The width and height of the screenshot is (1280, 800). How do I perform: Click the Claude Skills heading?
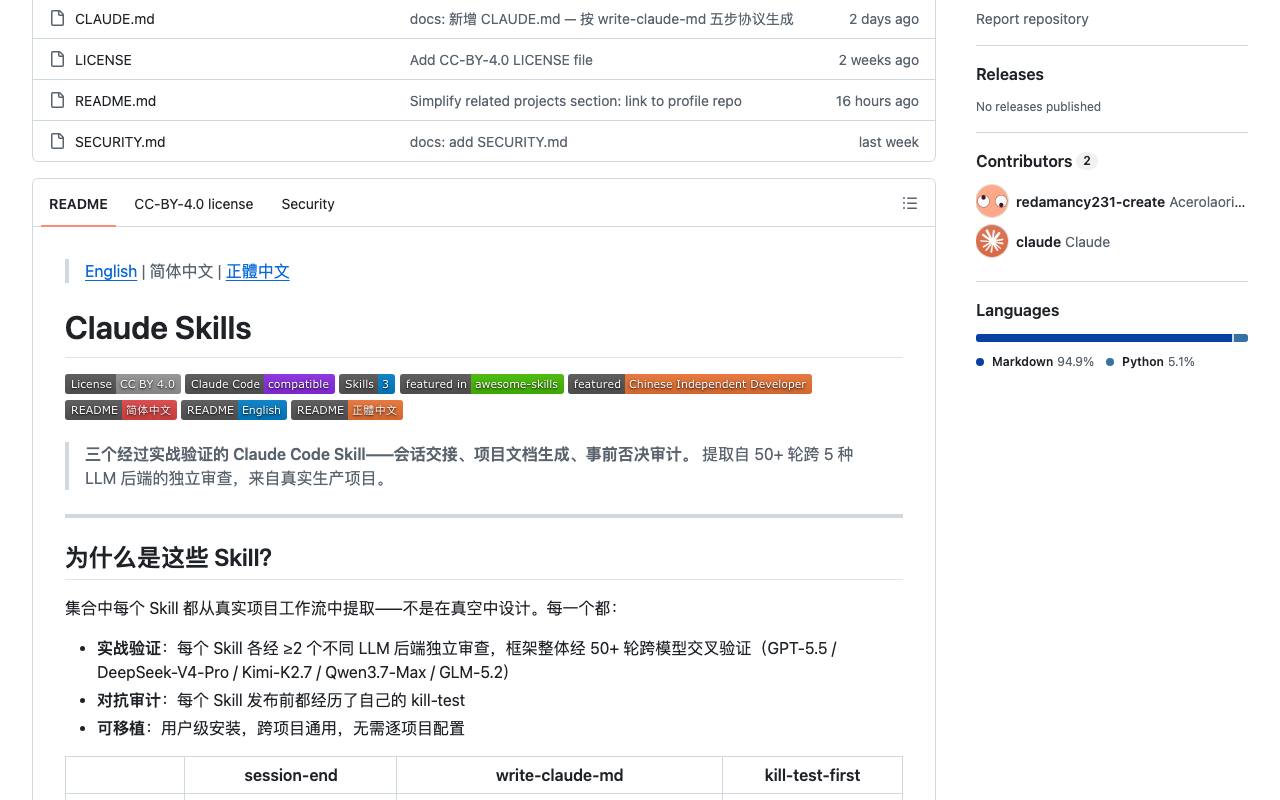coord(158,328)
